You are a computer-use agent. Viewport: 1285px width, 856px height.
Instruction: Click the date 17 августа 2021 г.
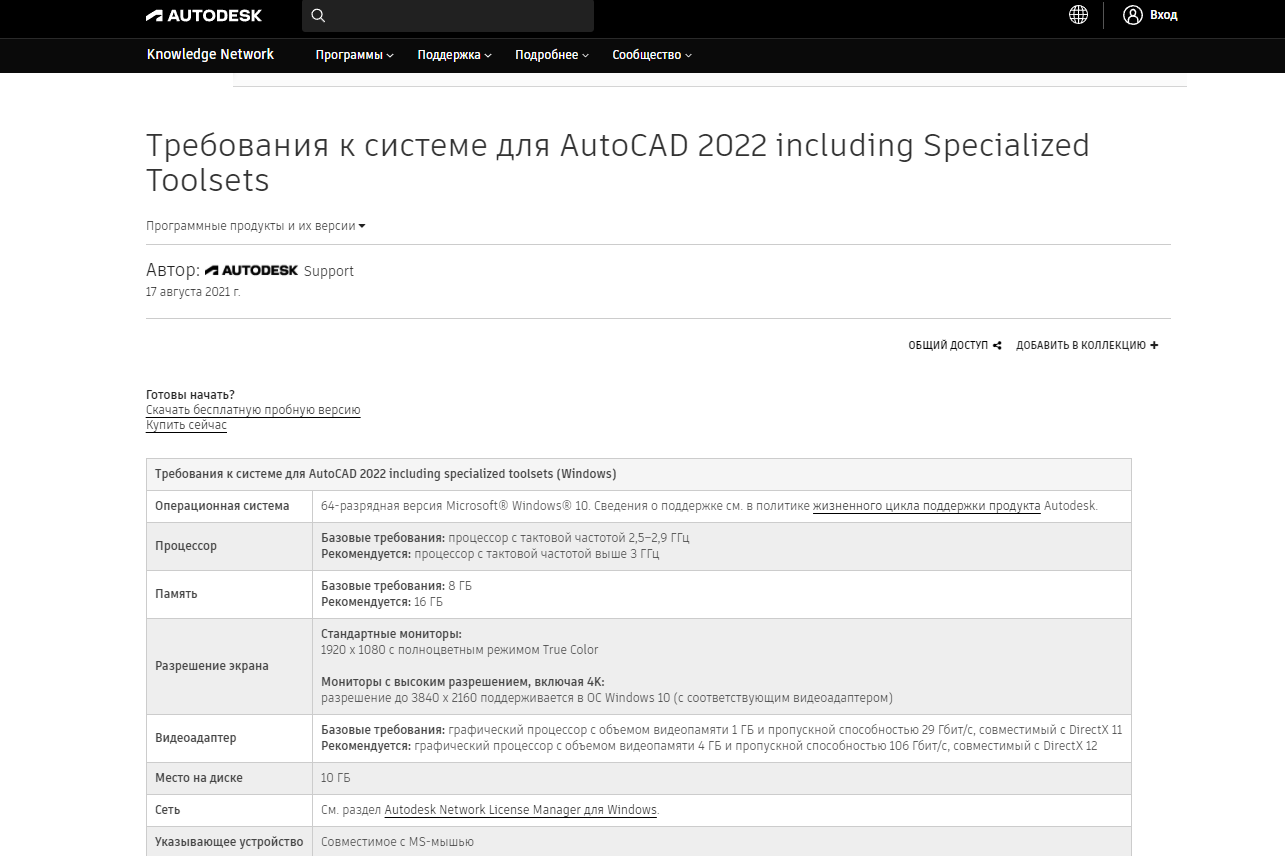point(193,292)
